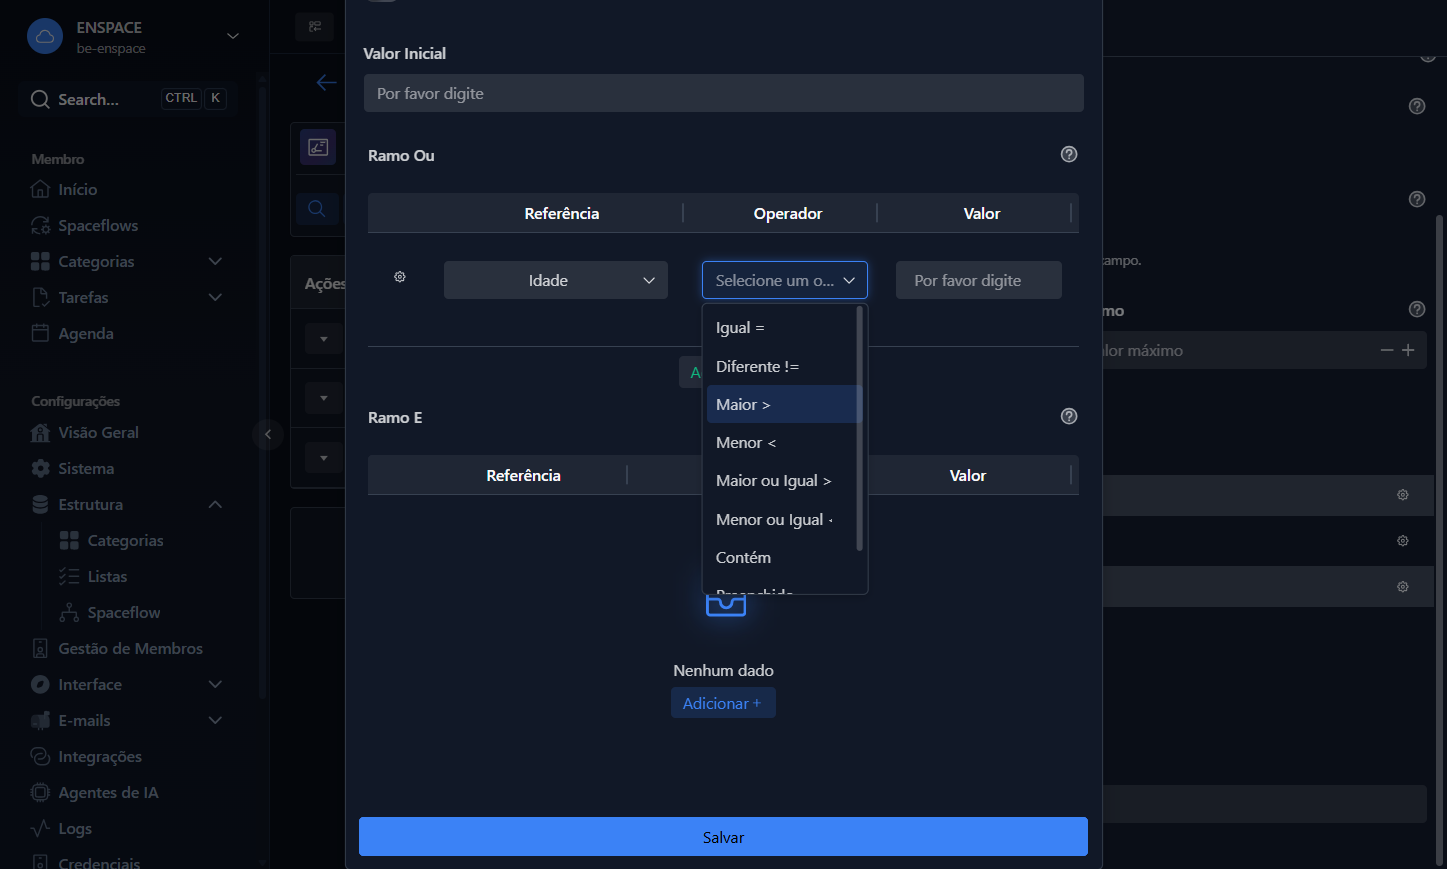Select 'Menor <' operator option
The height and width of the screenshot is (869, 1447).
pyautogui.click(x=782, y=442)
